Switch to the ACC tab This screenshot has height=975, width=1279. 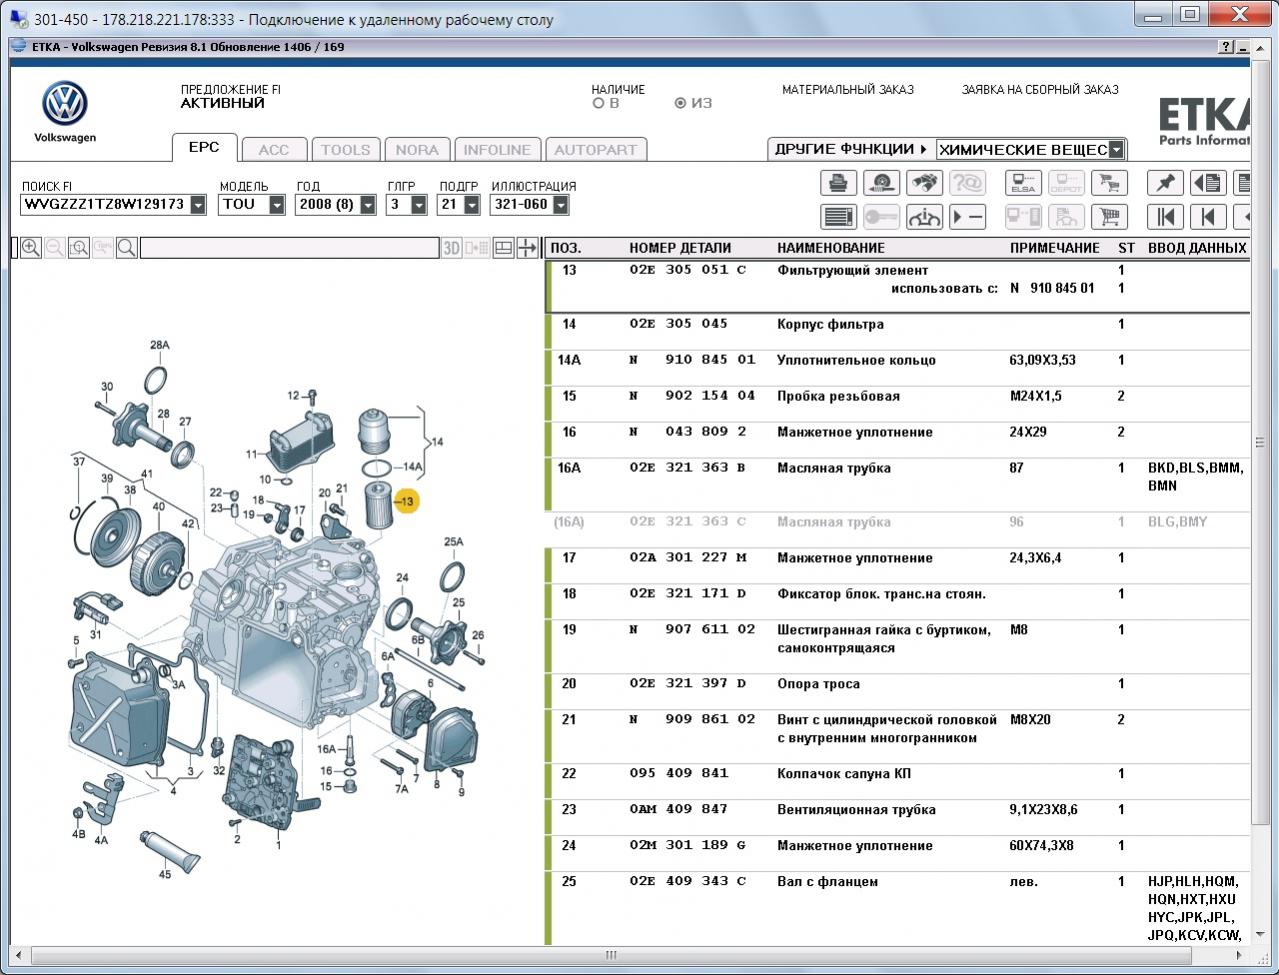tap(274, 149)
